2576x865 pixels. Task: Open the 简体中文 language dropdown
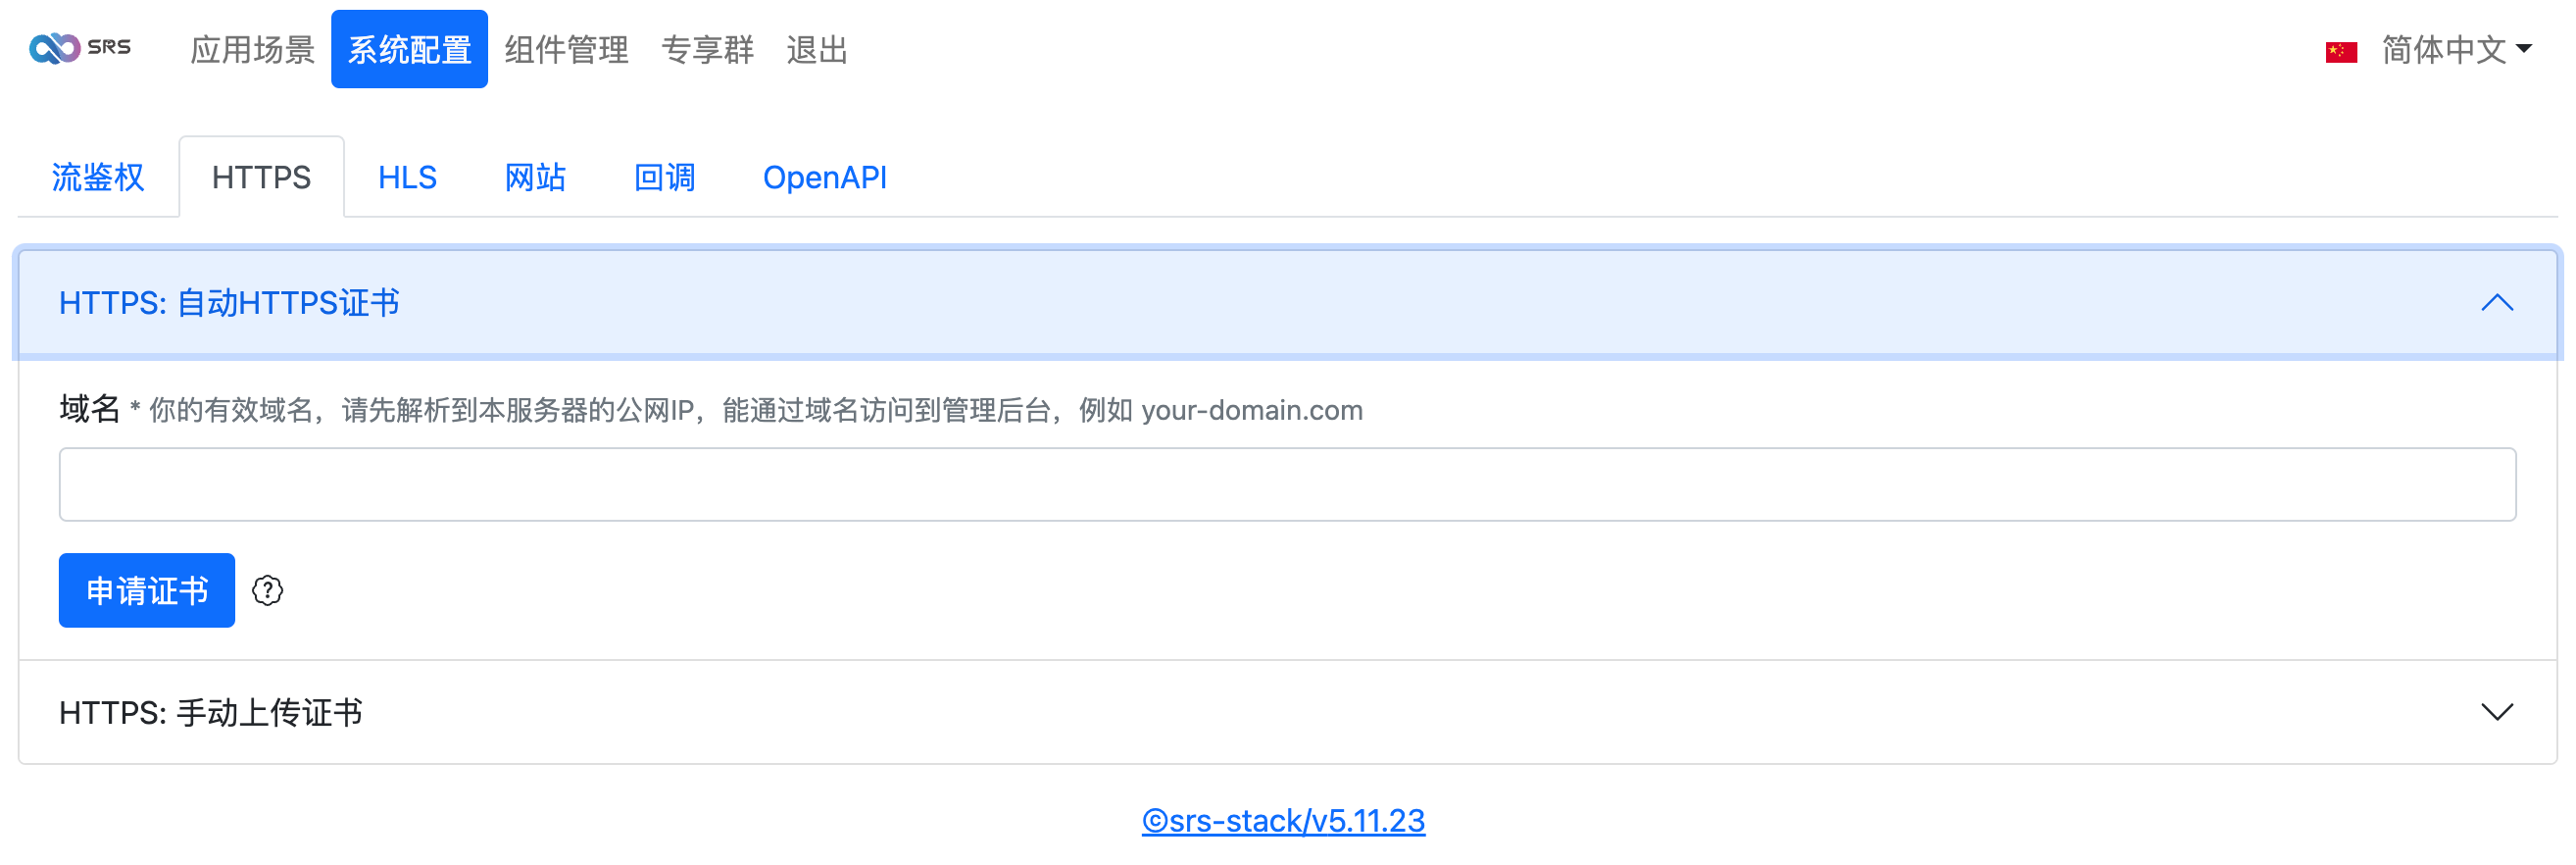[2456, 49]
